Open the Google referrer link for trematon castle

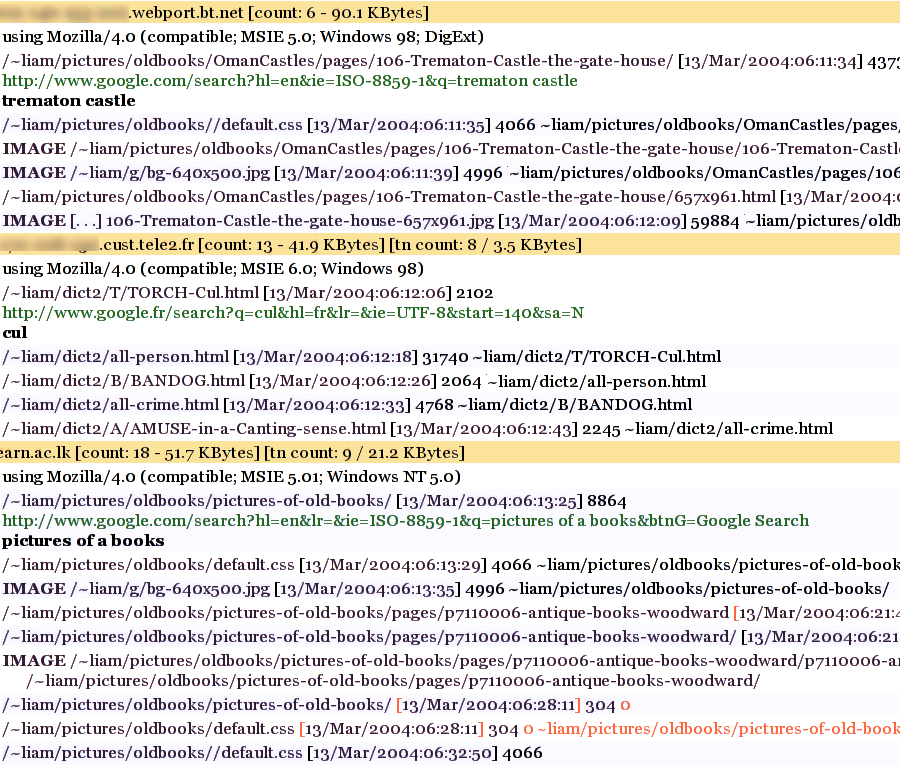click(x=290, y=81)
